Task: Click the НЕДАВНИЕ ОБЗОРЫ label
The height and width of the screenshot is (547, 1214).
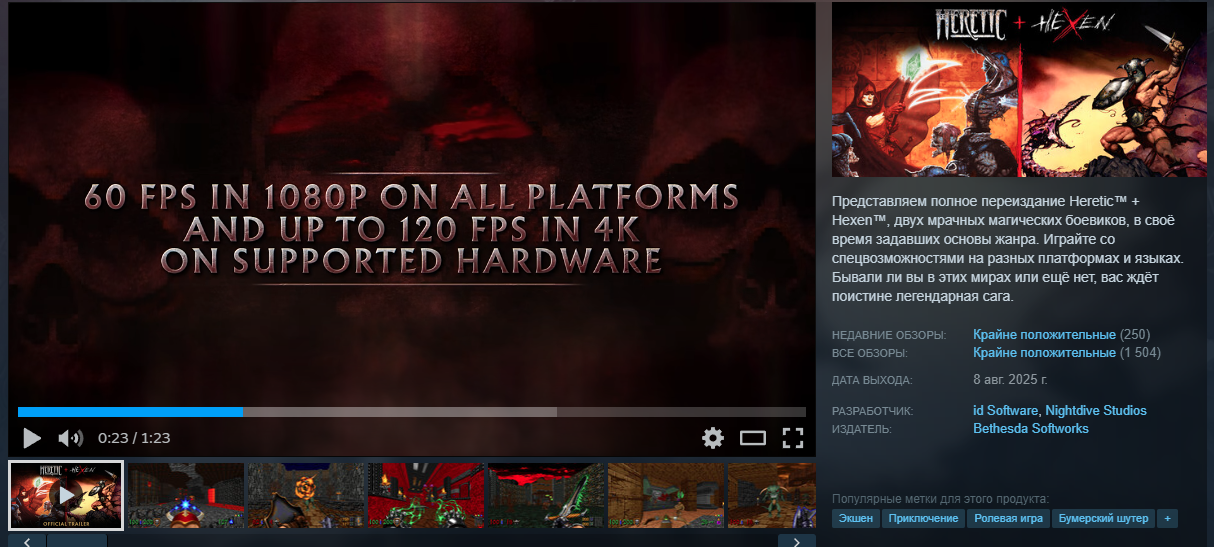Action: coord(888,336)
